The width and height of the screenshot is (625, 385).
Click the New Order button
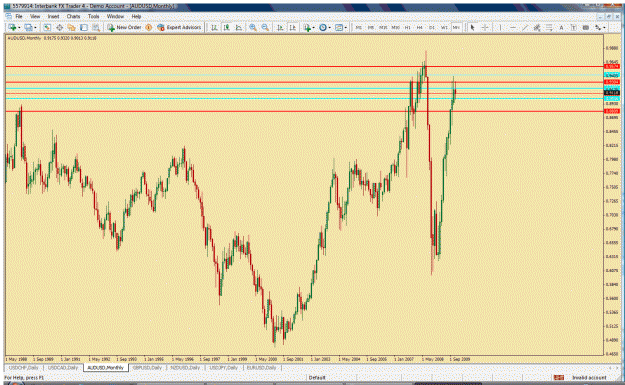click(x=124, y=28)
